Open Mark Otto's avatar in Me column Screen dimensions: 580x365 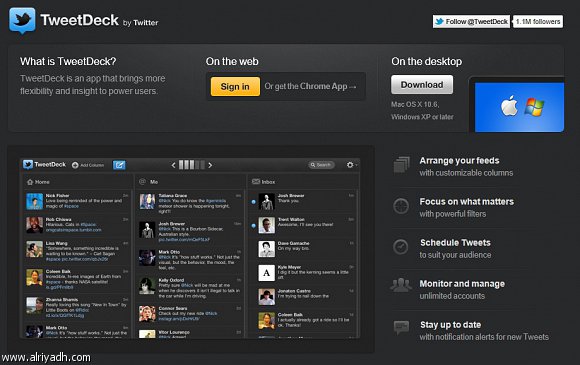147,258
